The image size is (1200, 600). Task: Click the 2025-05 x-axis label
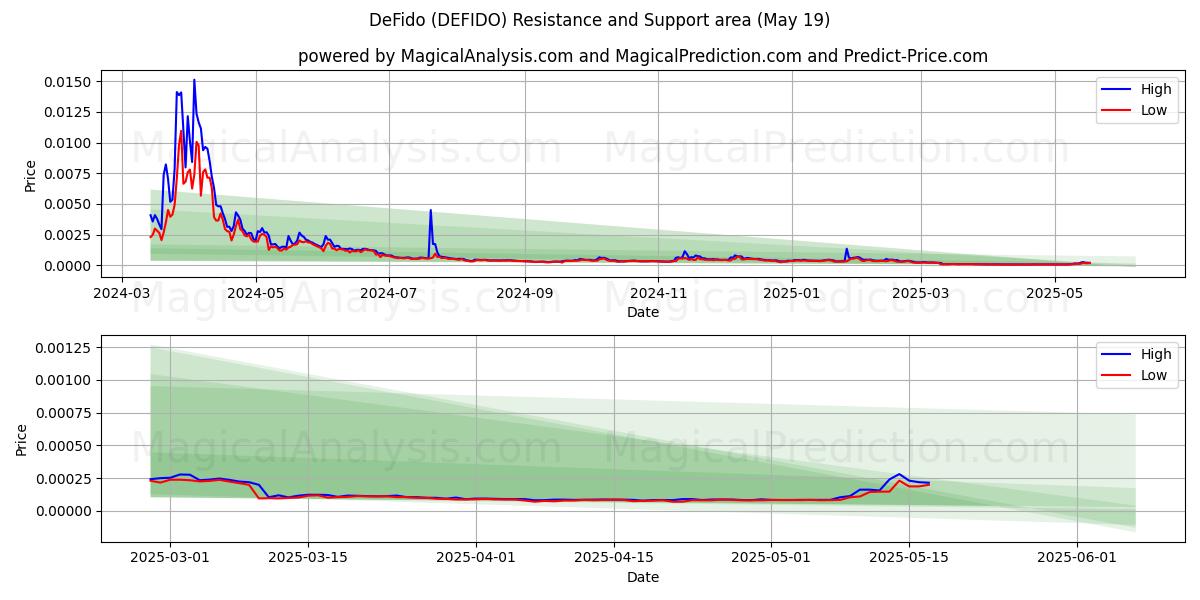pos(1055,294)
